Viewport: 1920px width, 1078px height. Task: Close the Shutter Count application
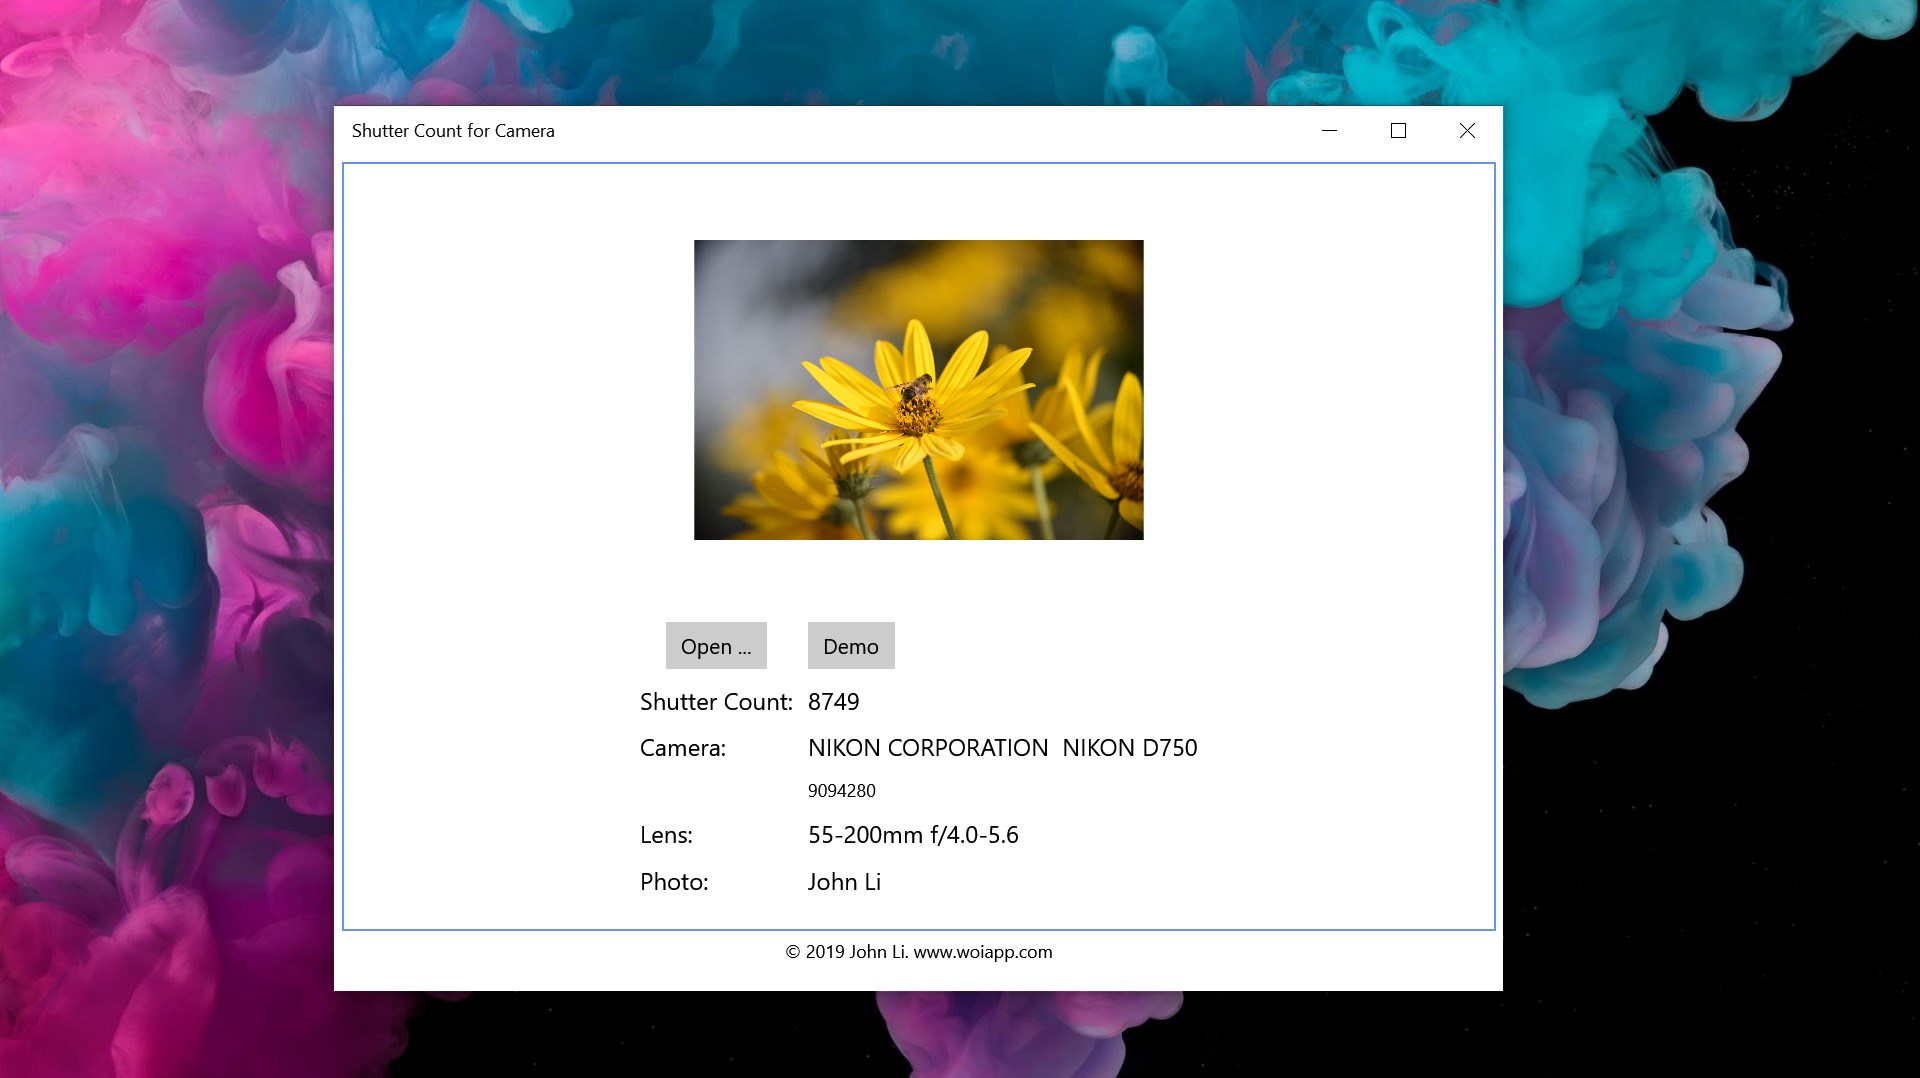pyautogui.click(x=1466, y=130)
